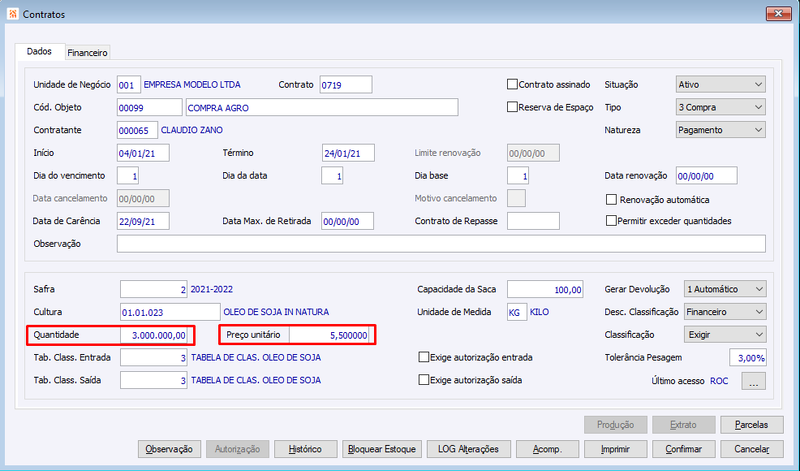Open the Histórico button

305,449
